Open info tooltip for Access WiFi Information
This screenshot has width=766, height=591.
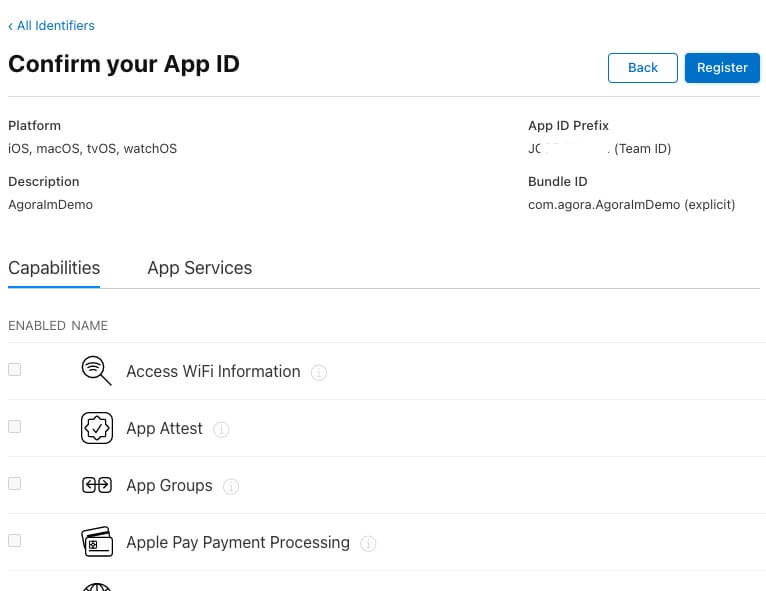319,372
